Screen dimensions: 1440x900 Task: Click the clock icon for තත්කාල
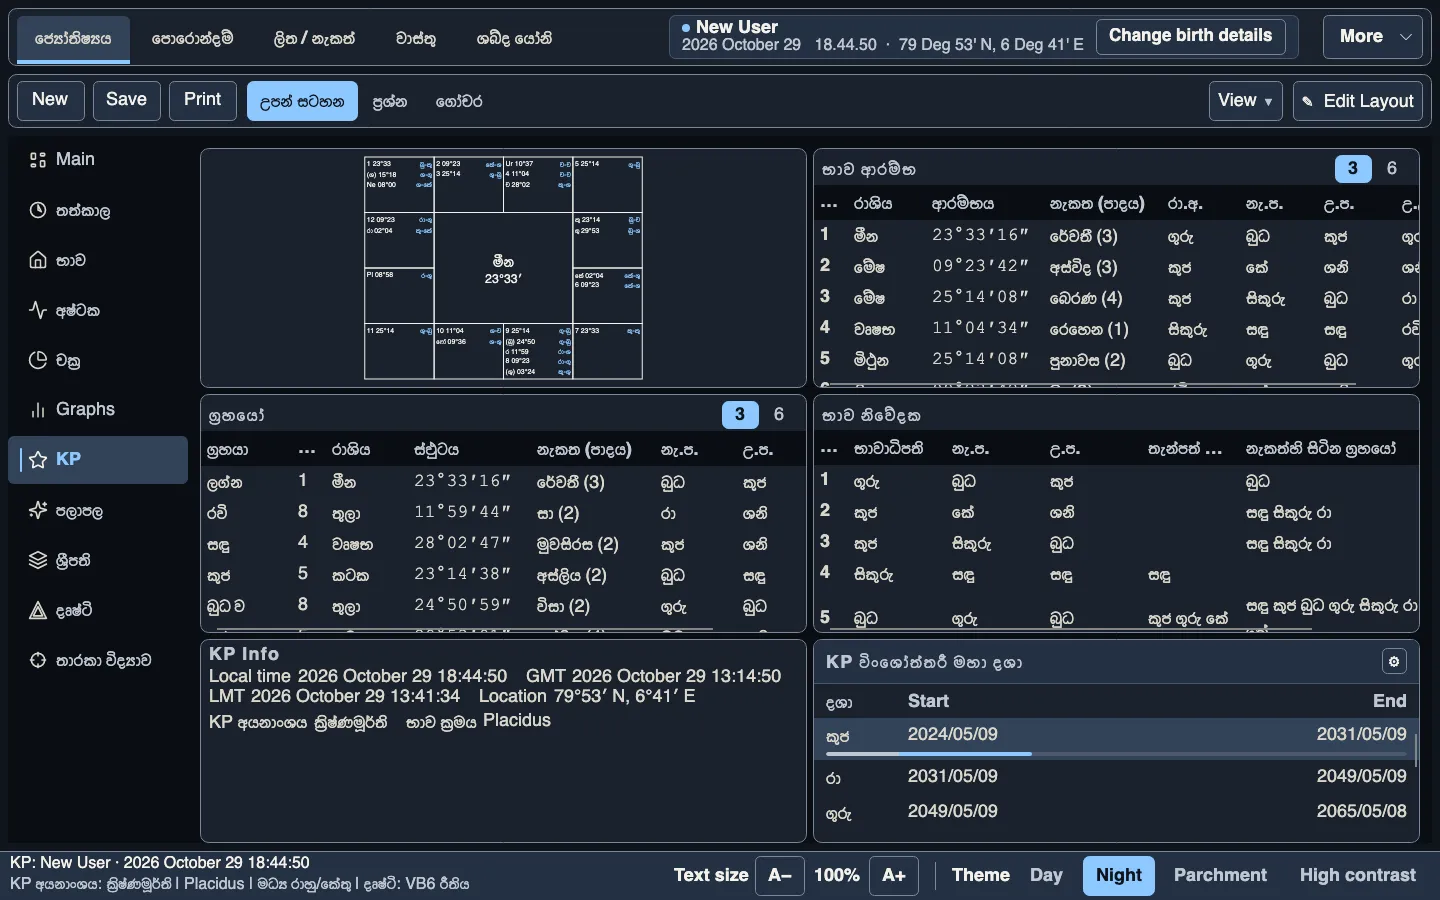(38, 210)
